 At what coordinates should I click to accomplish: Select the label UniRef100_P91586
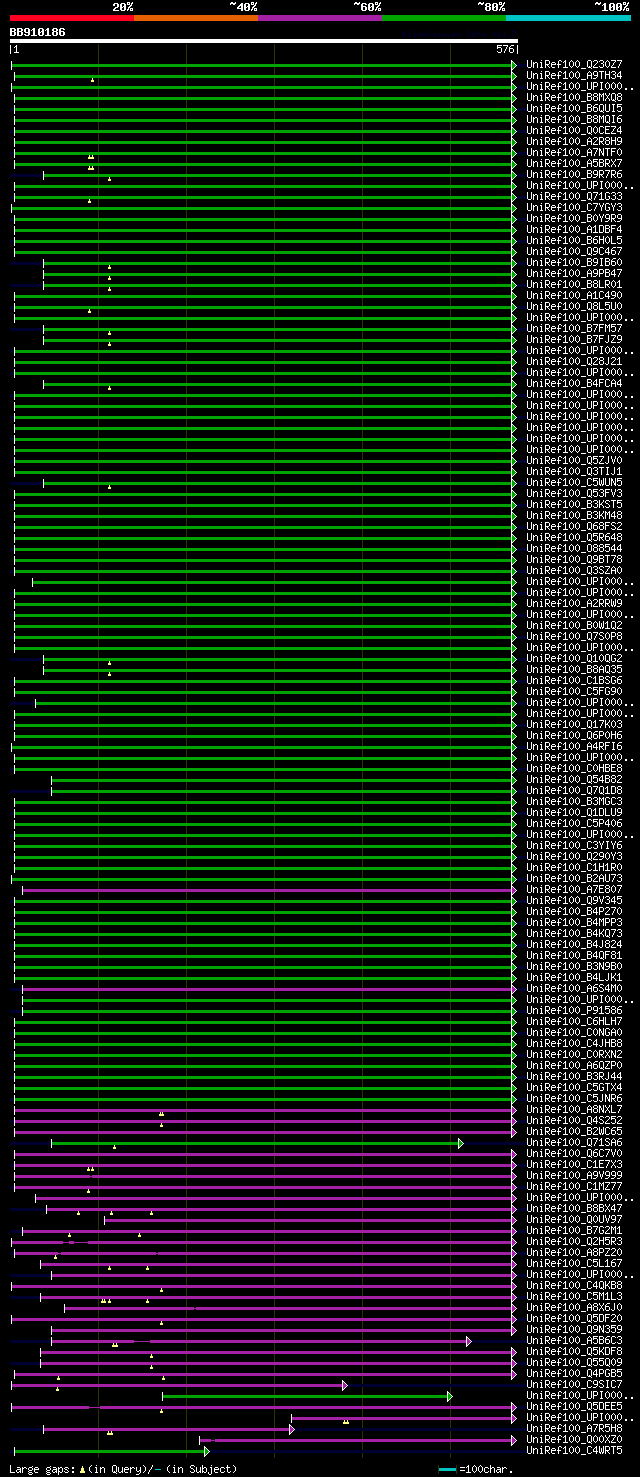(574, 1010)
